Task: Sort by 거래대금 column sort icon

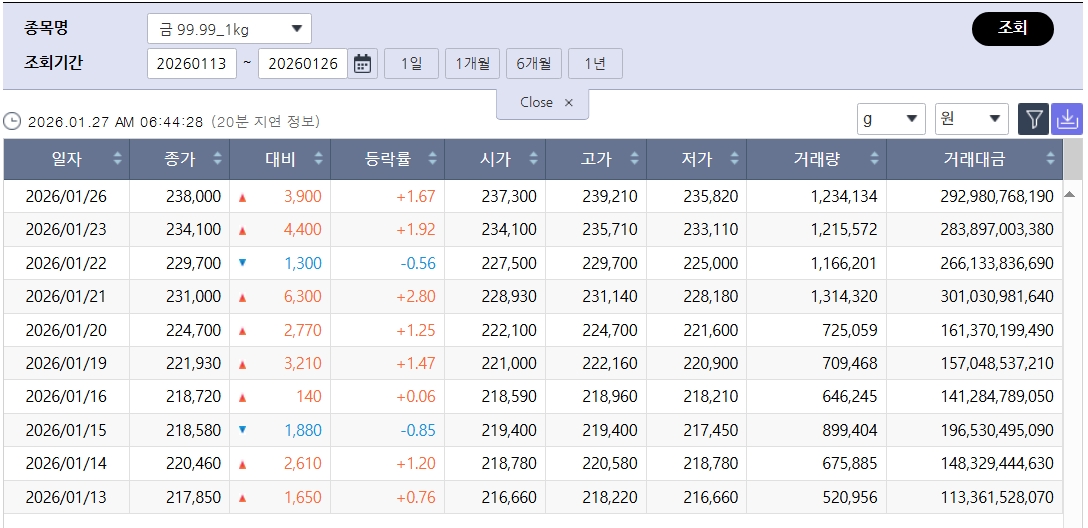Action: pos(1051,159)
